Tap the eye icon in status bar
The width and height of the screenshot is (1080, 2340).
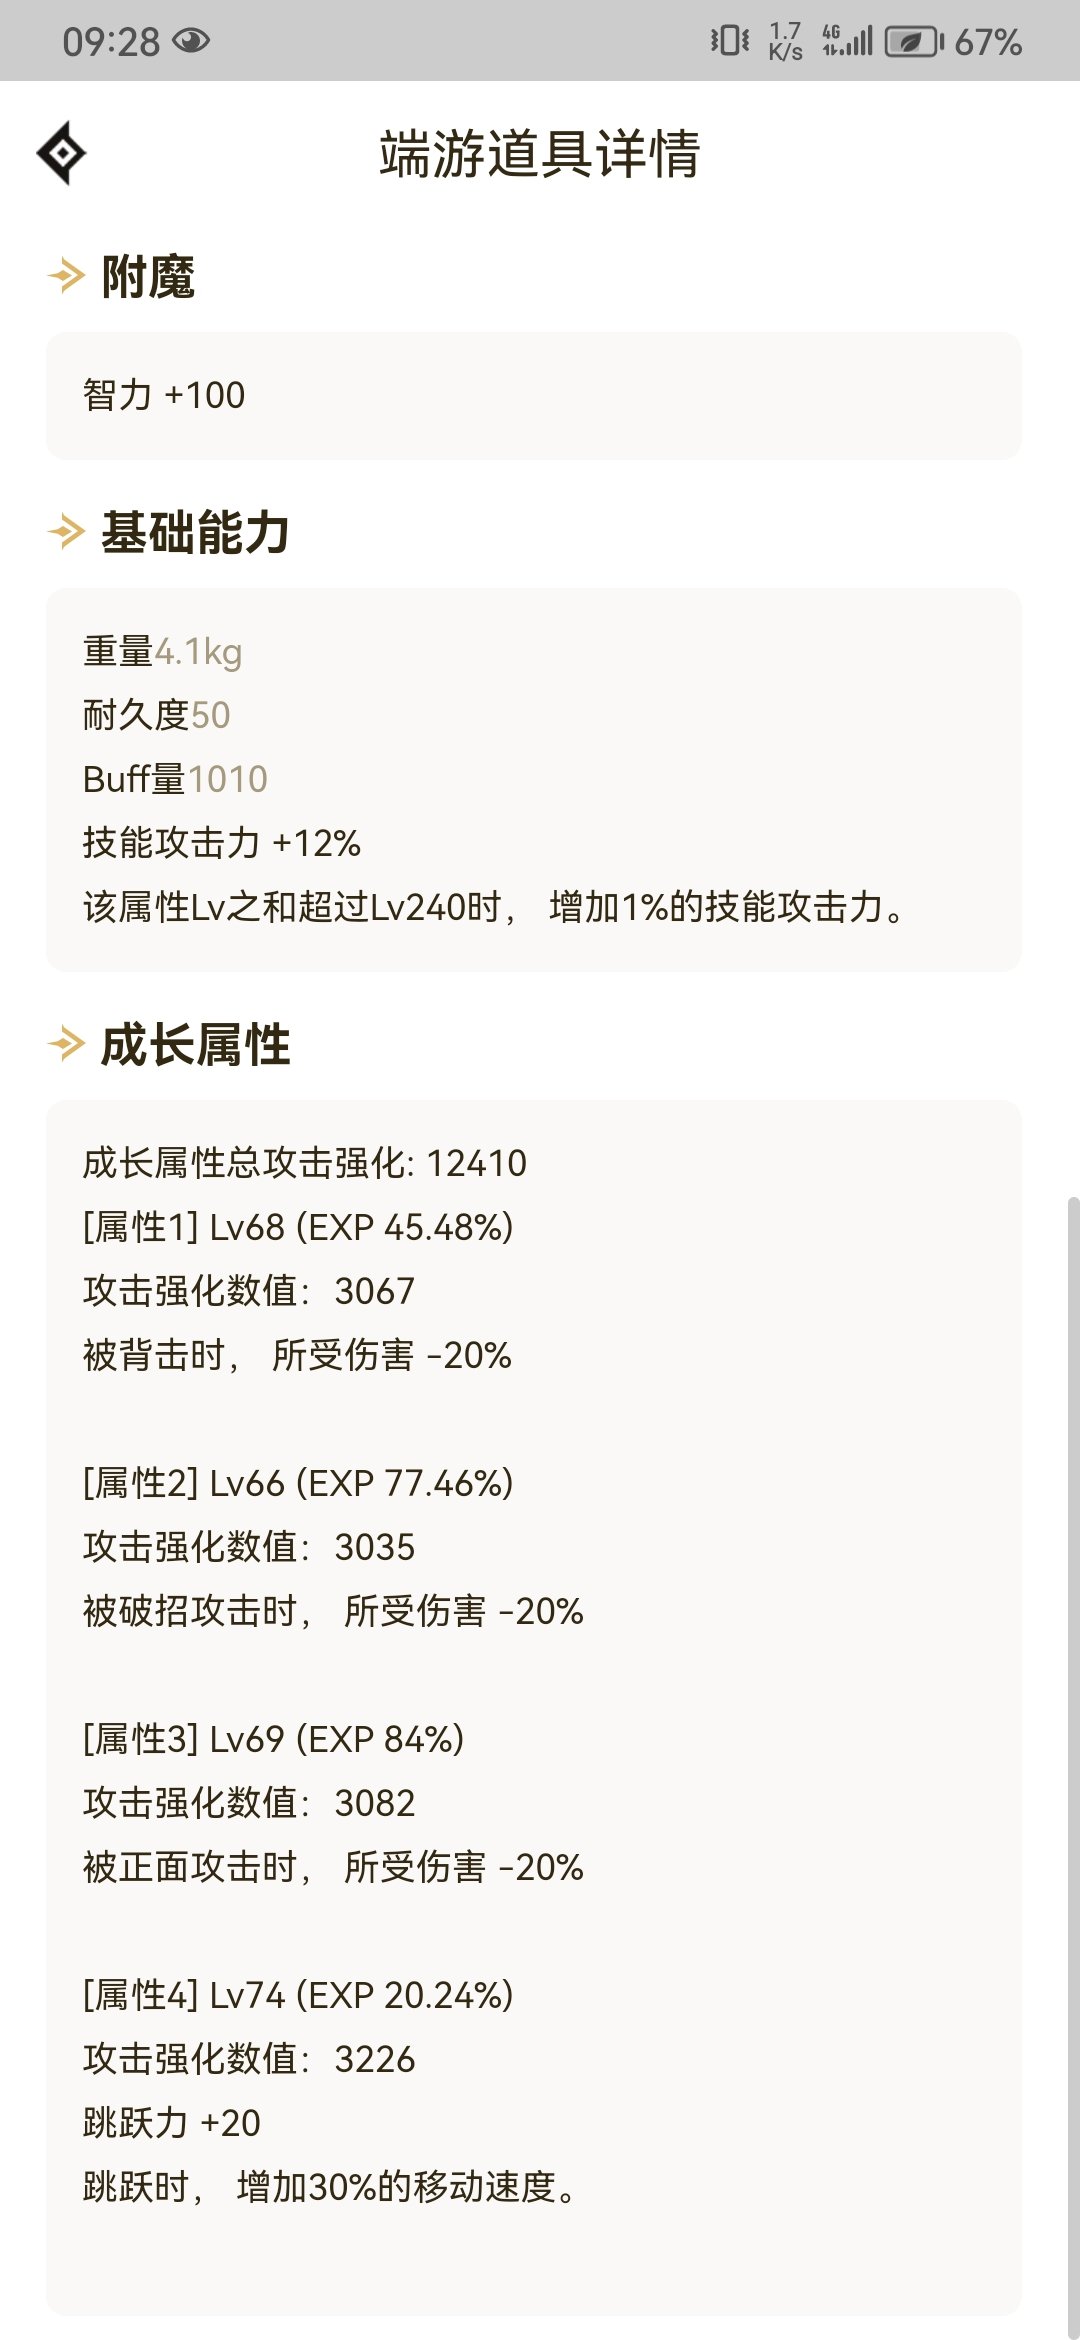click(191, 41)
